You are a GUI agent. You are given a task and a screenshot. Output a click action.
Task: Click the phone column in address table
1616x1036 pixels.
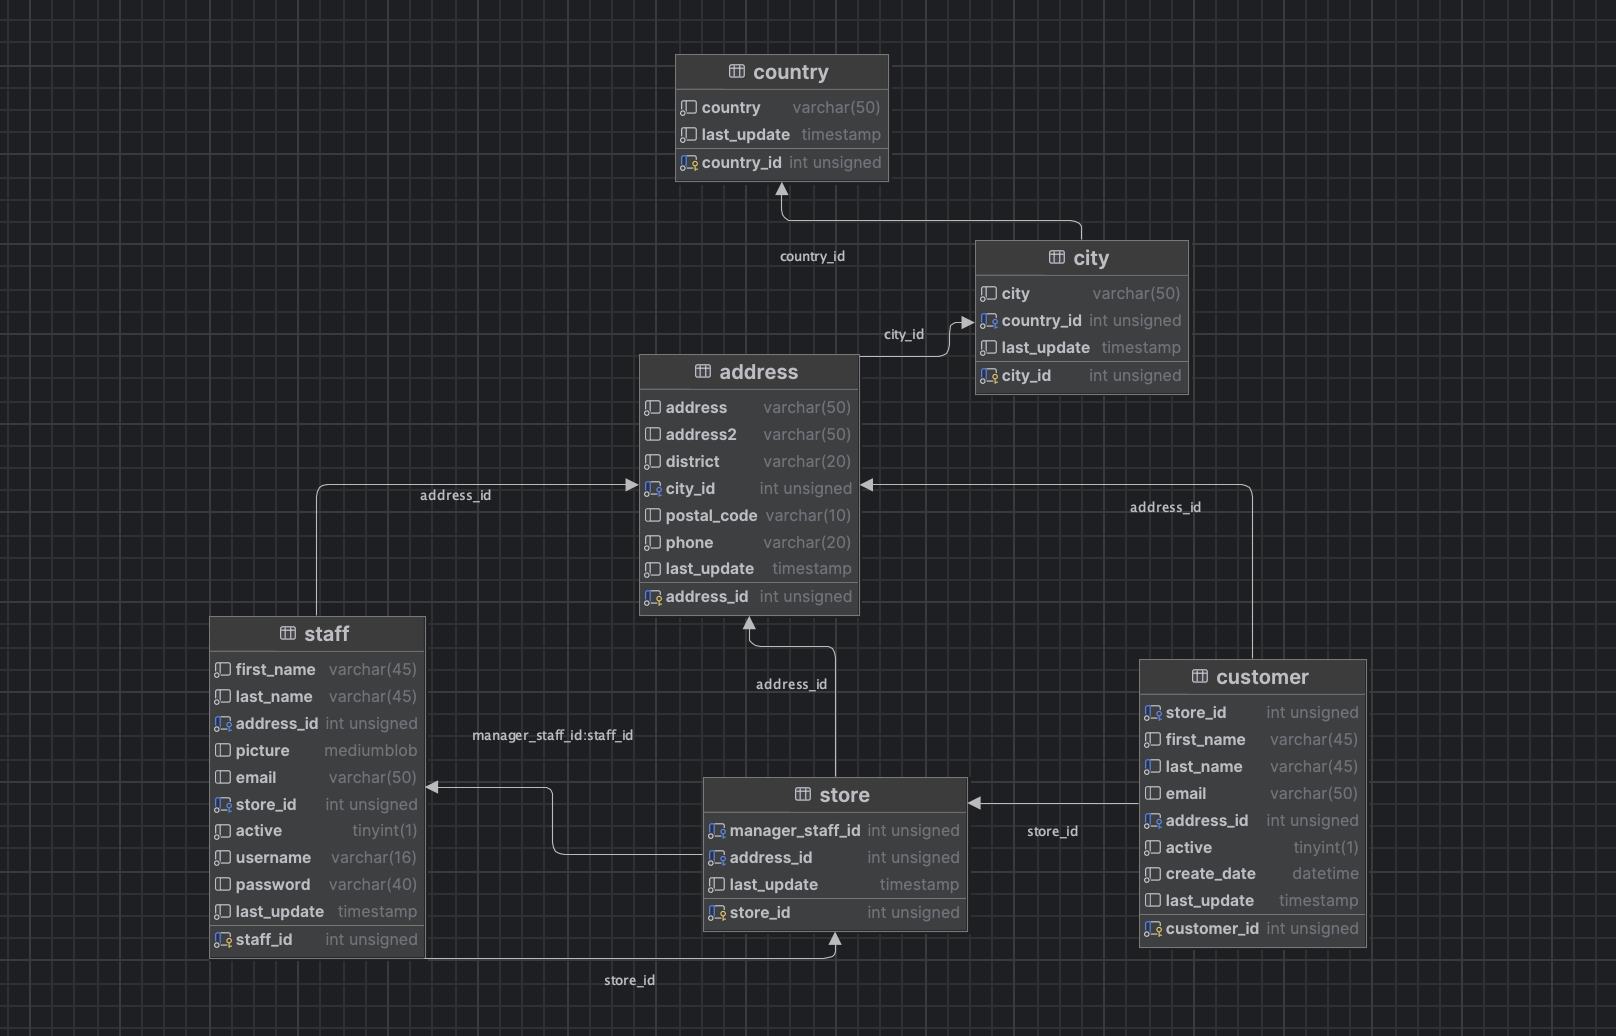749,542
